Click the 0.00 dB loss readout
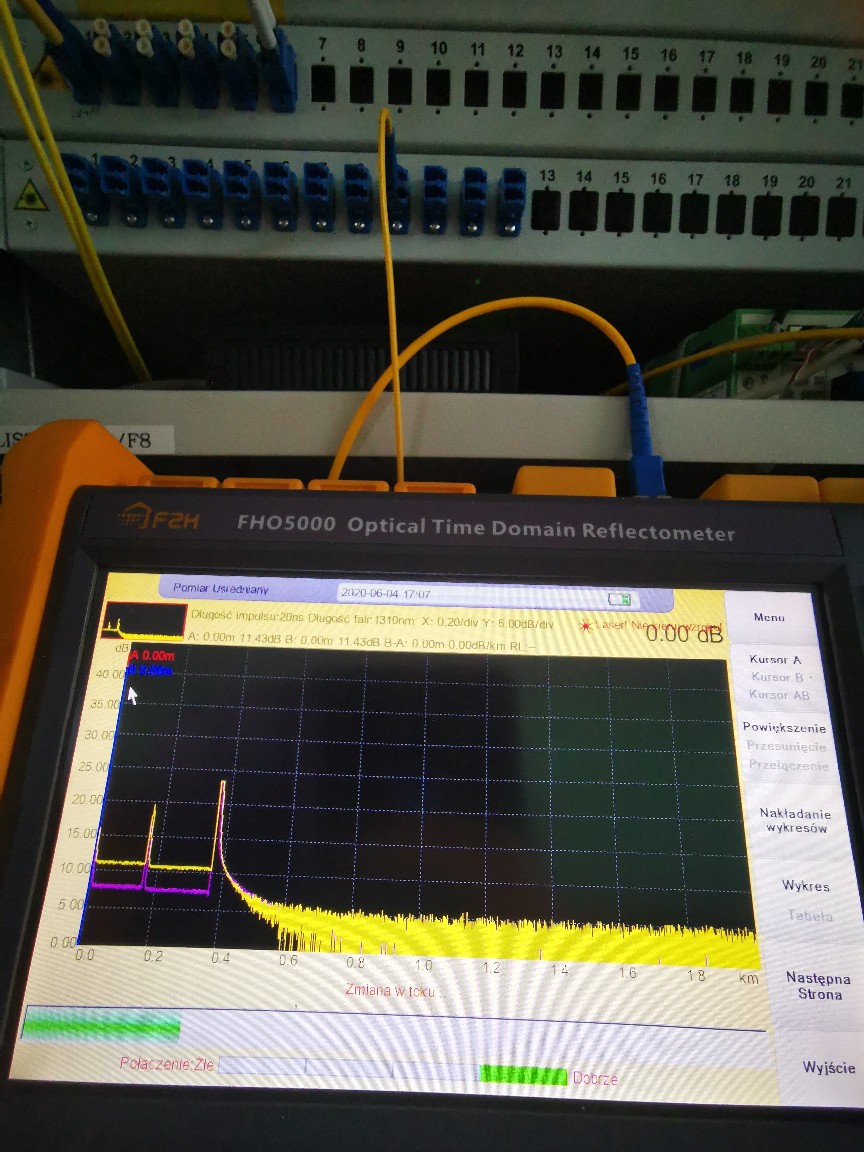Viewport: 864px width, 1152px height. tap(685, 634)
